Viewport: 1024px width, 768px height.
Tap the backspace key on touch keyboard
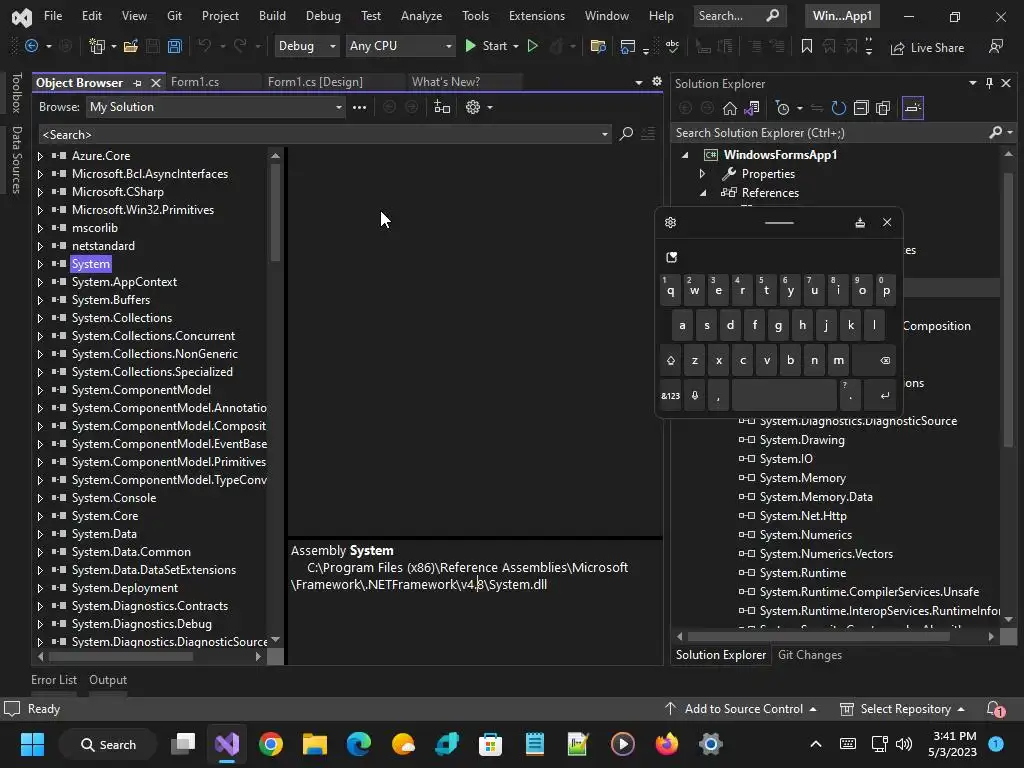pyautogui.click(x=876, y=360)
